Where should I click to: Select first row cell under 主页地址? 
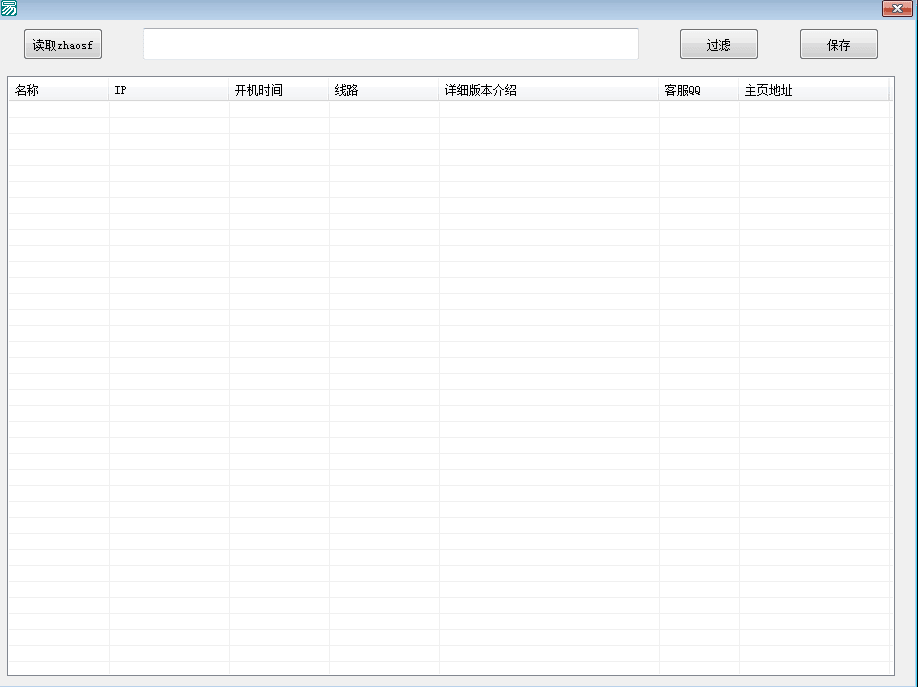point(813,110)
